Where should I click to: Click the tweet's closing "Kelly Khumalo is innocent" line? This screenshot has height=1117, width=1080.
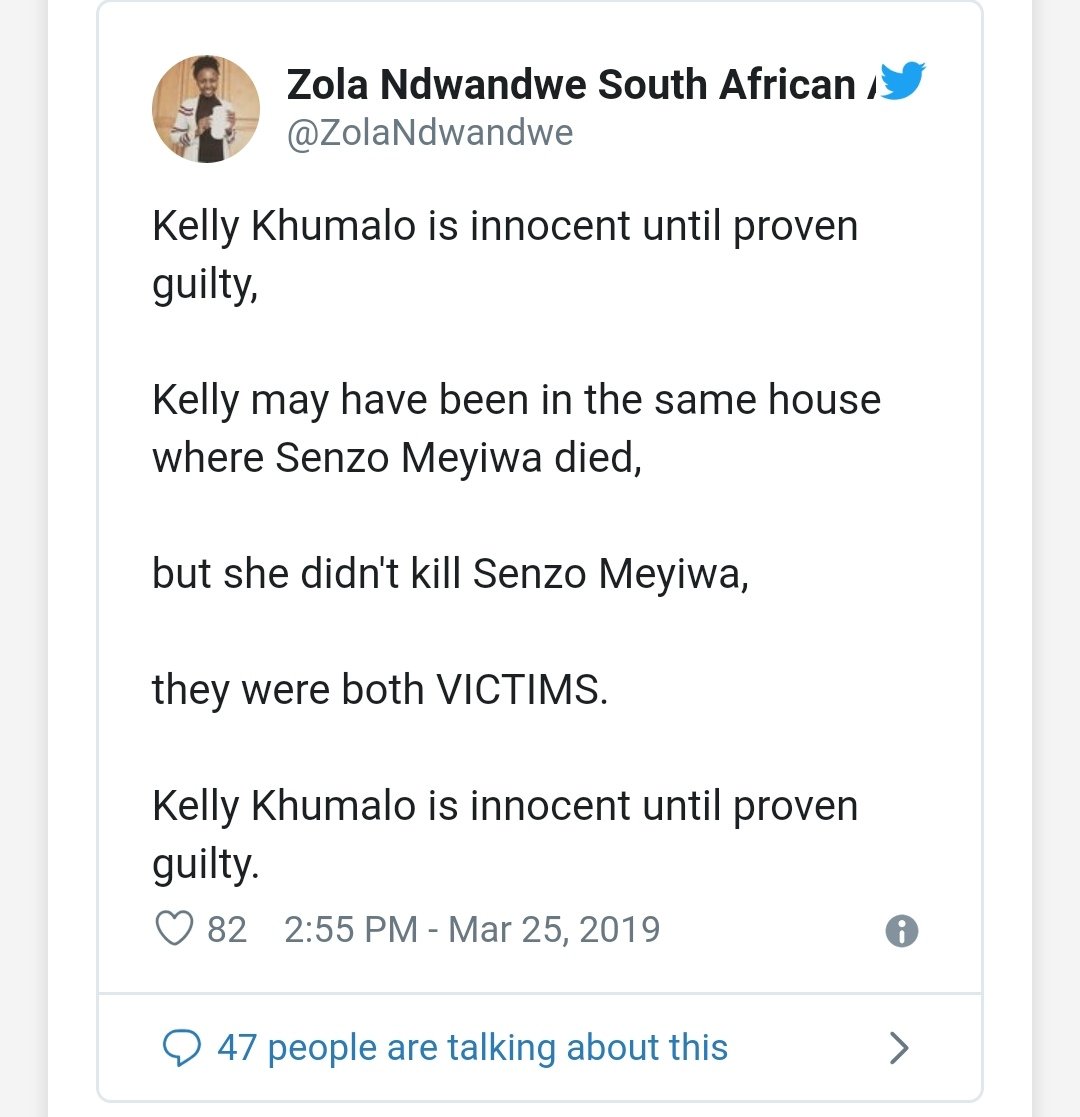point(505,806)
